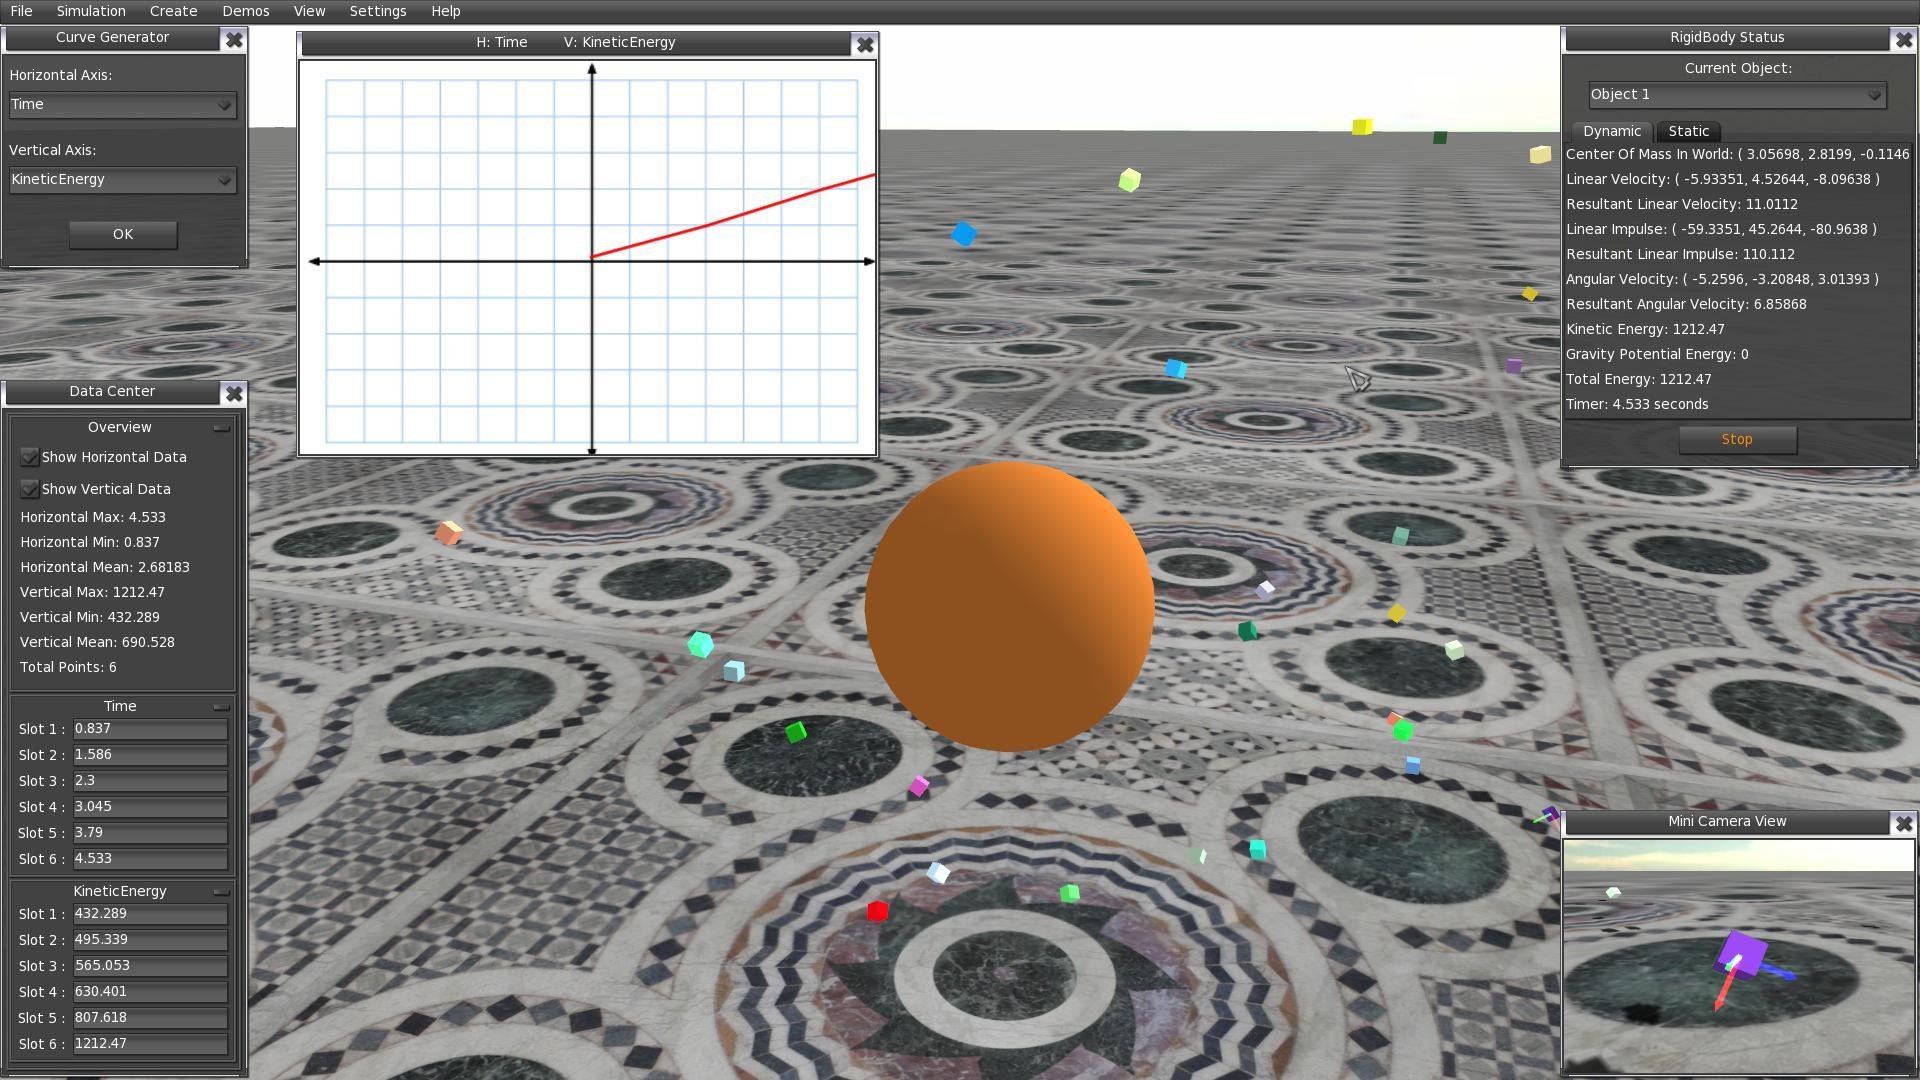Collapse the Time section header
The image size is (1920, 1080).
click(221, 705)
